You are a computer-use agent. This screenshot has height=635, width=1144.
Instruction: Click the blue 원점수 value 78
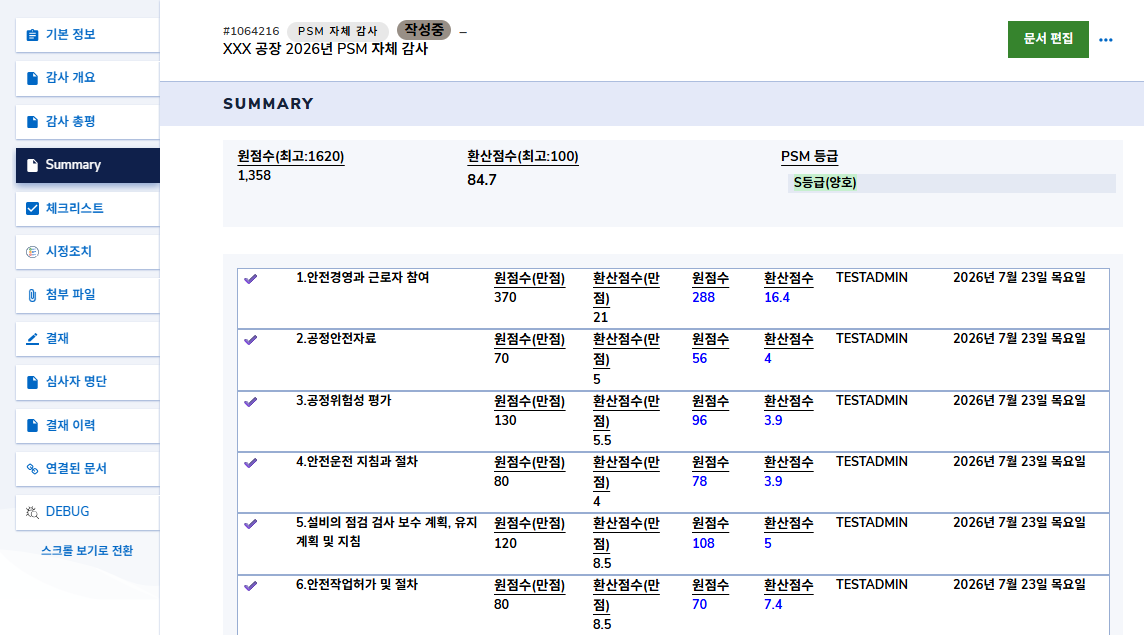pyautogui.click(x=700, y=482)
